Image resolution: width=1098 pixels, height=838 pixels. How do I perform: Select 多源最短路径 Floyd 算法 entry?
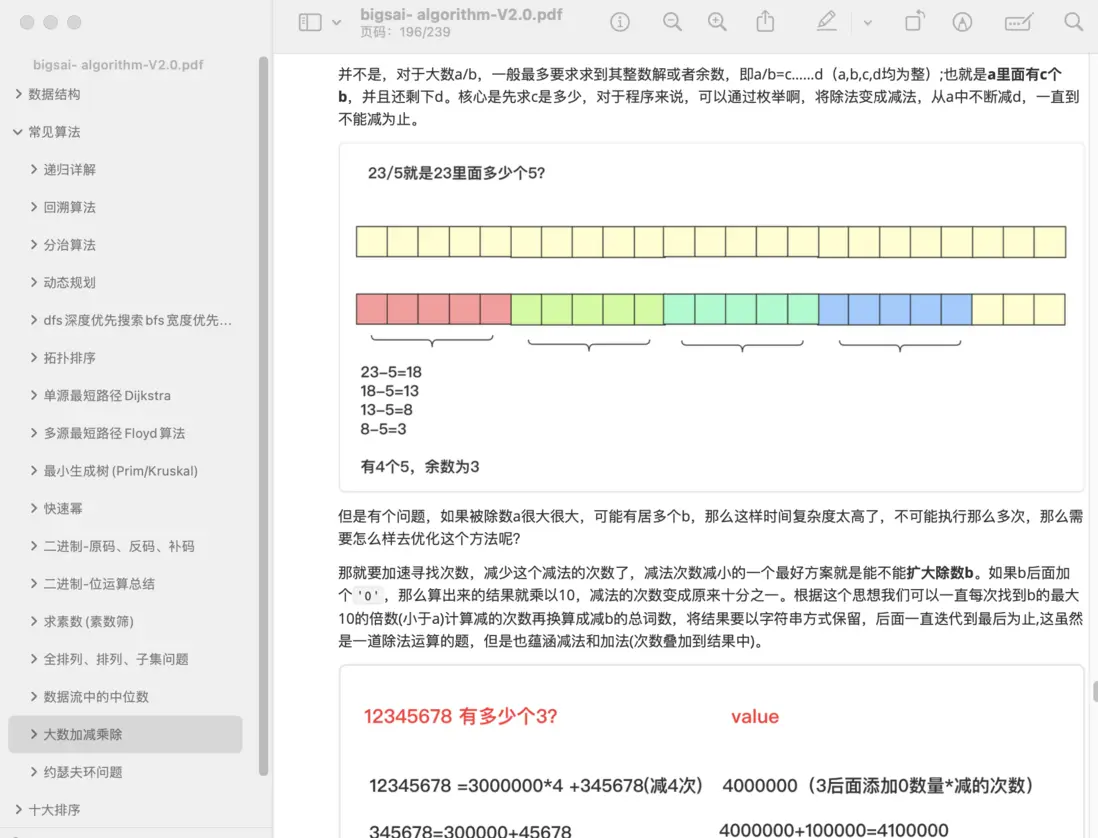pos(114,433)
